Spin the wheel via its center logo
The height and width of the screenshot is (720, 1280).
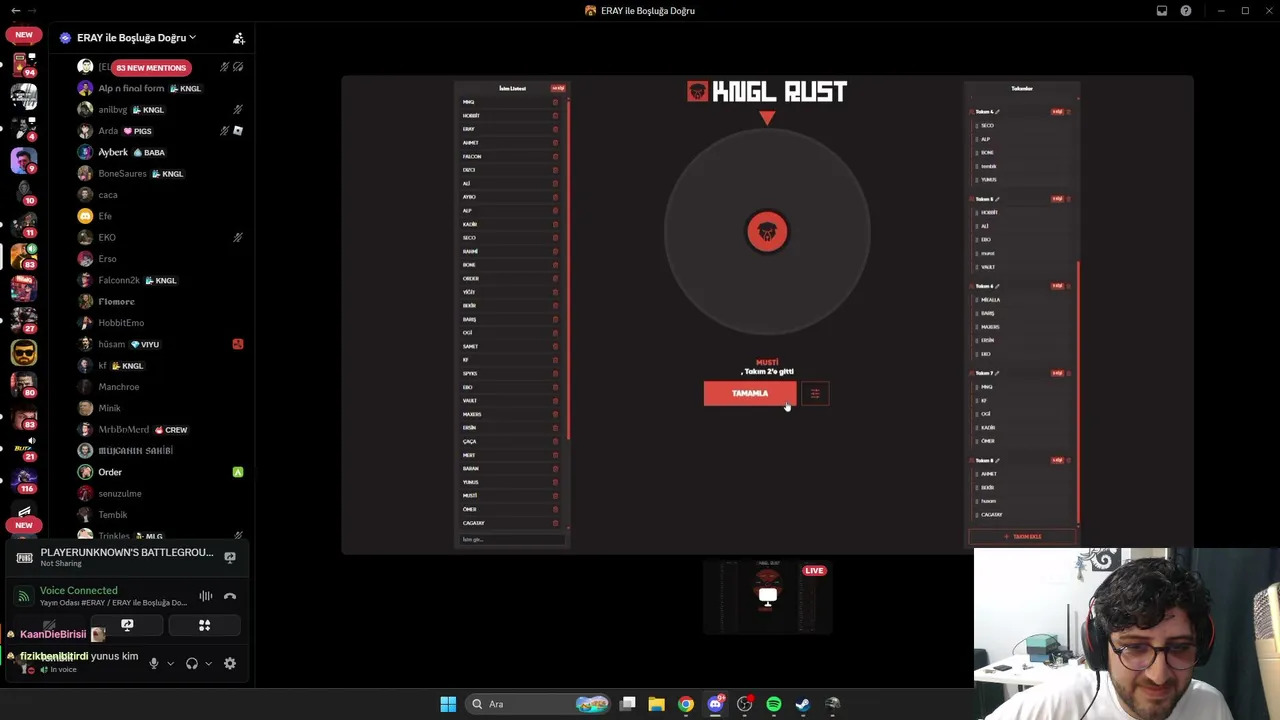(767, 232)
